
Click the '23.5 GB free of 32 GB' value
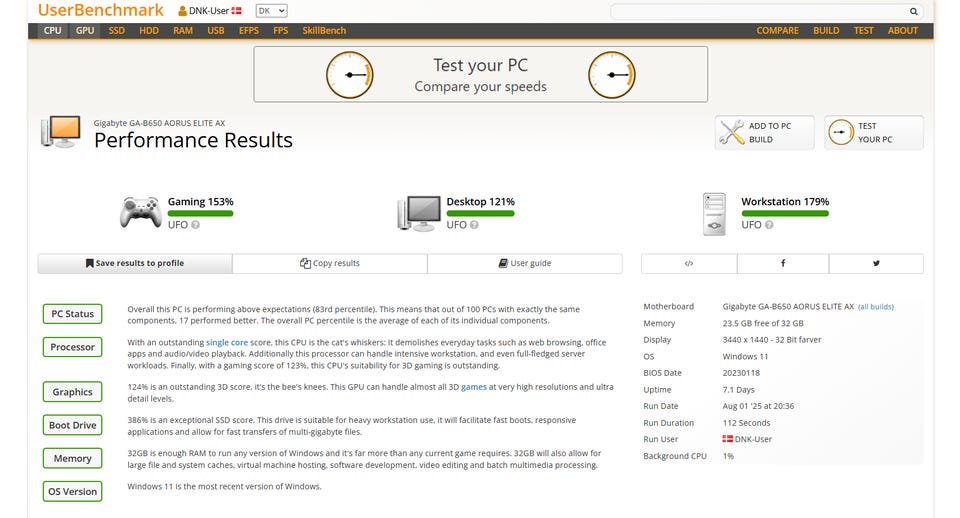coord(763,323)
